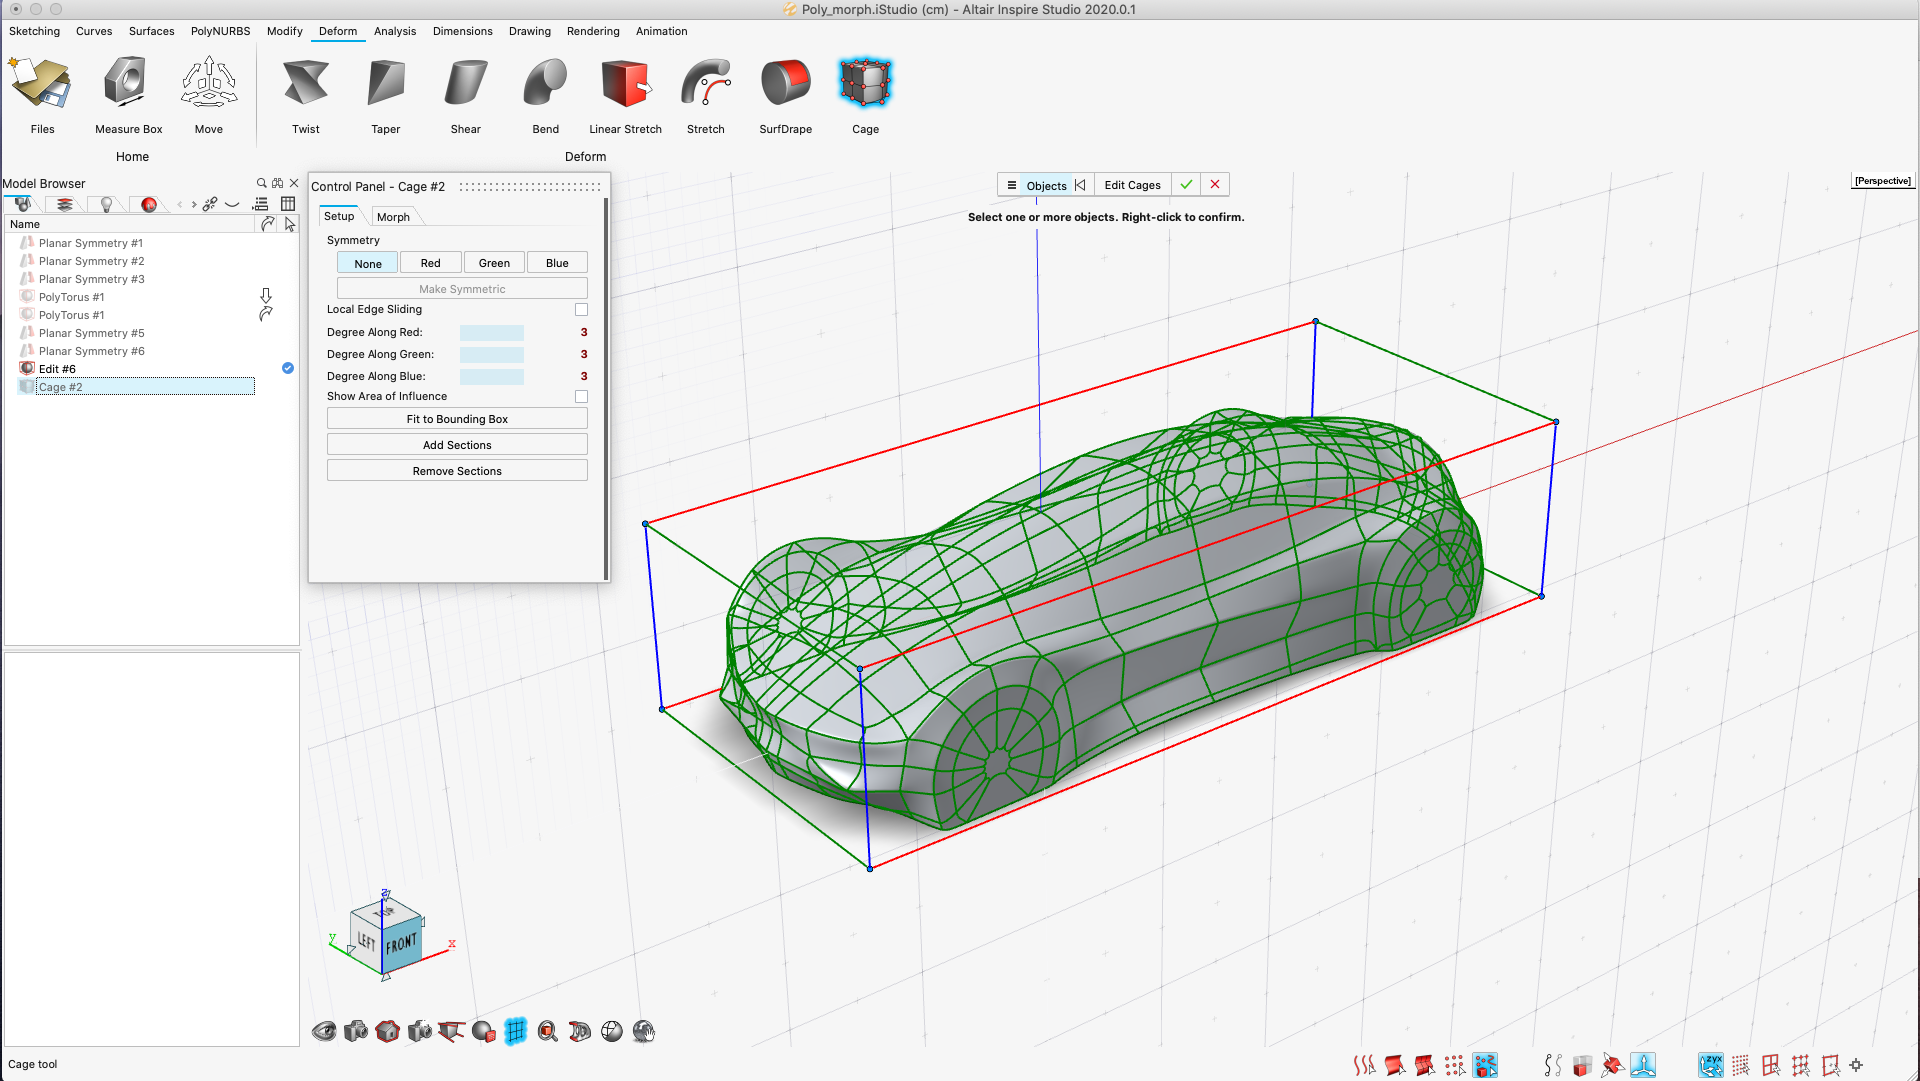Confirm with the green check mark
Image resolution: width=1920 pixels, height=1081 pixels.
click(1186, 185)
